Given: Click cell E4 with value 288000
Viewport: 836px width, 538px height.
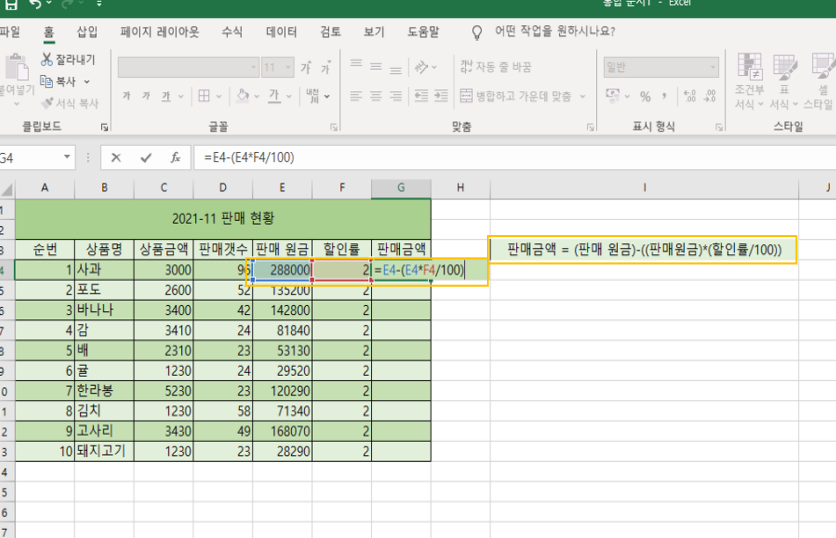Looking at the screenshot, I should (282, 270).
